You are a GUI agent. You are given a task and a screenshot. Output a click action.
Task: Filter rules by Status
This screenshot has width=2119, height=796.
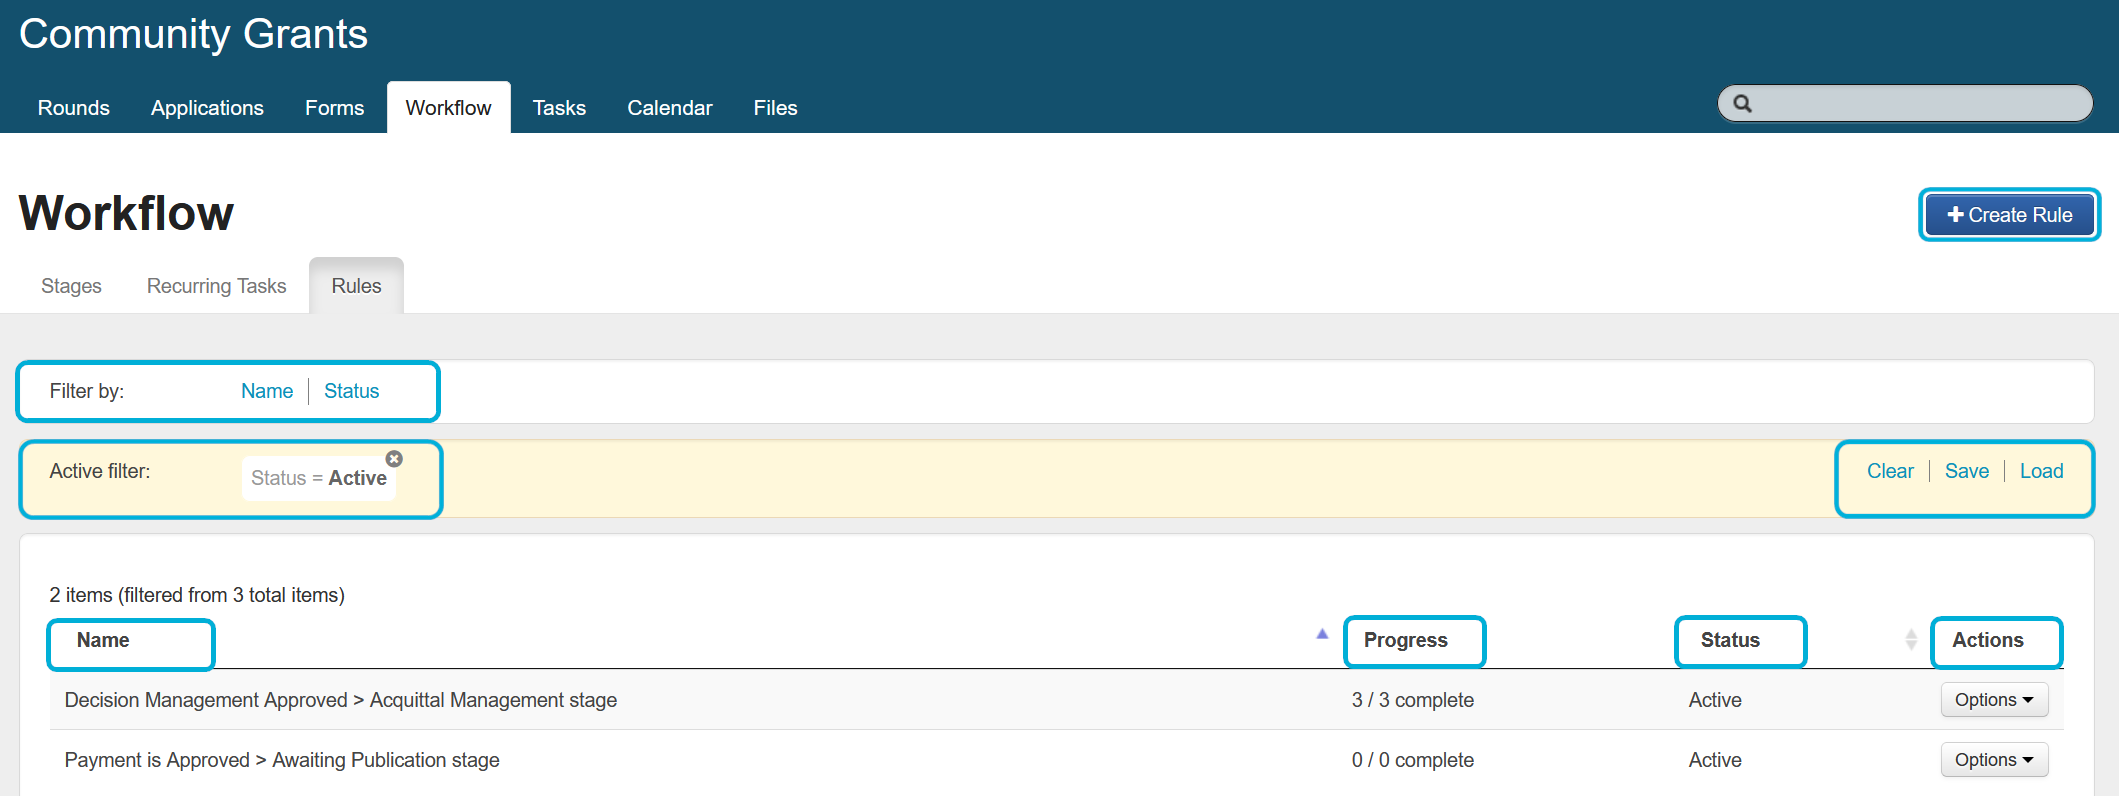click(351, 391)
